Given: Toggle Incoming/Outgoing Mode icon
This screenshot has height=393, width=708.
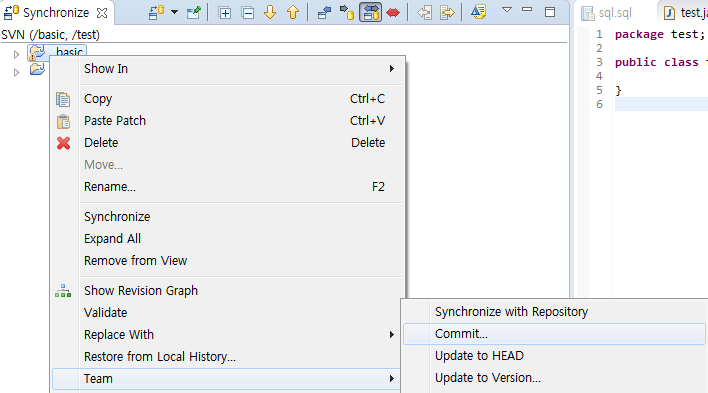Looking at the screenshot, I should click(x=371, y=12).
